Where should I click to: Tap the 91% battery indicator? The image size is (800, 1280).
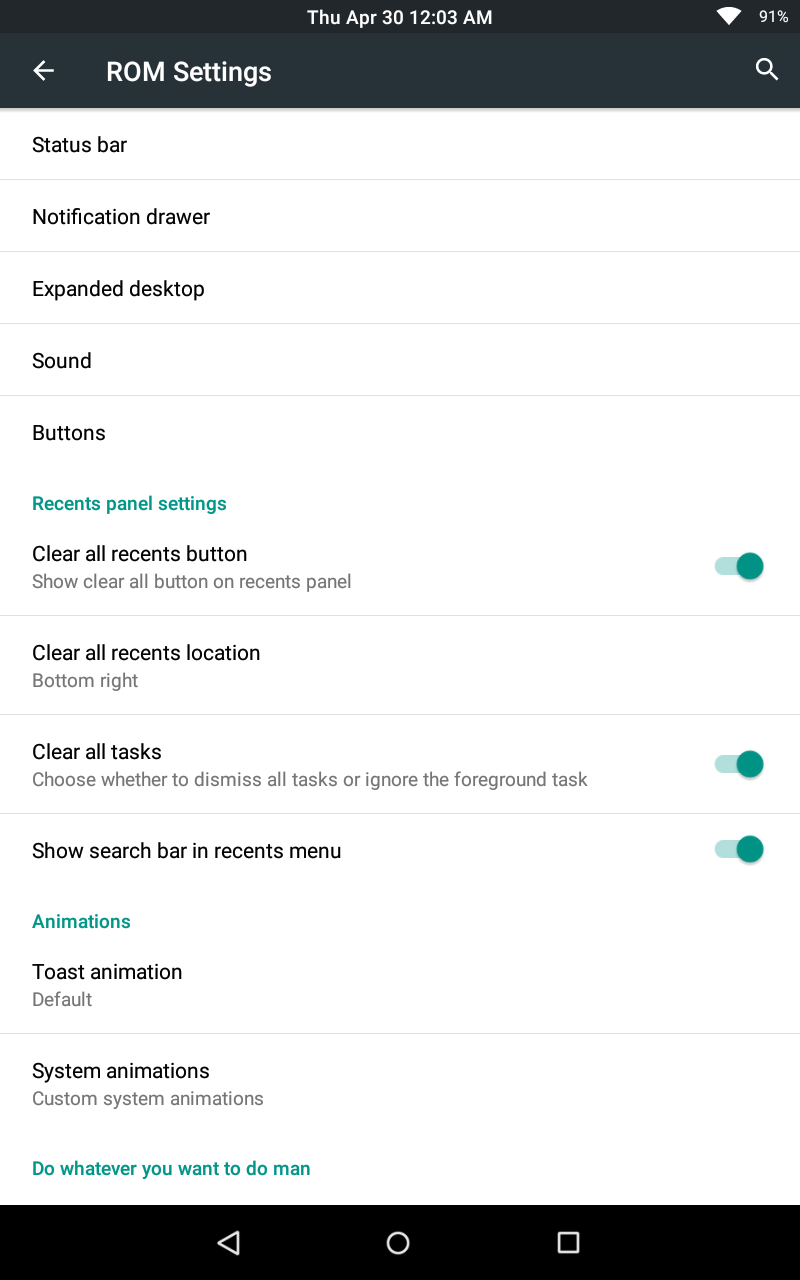click(774, 17)
